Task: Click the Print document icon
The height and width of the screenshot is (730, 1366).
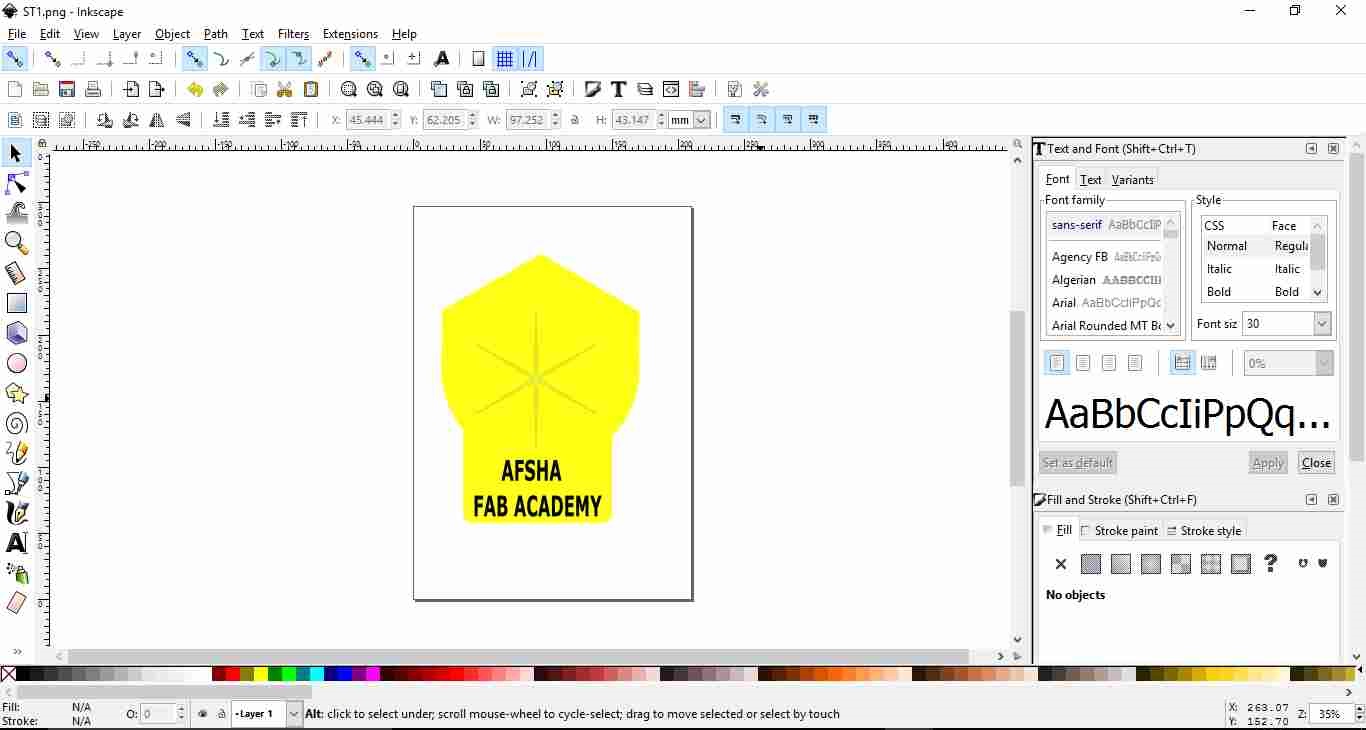Action: click(x=93, y=89)
